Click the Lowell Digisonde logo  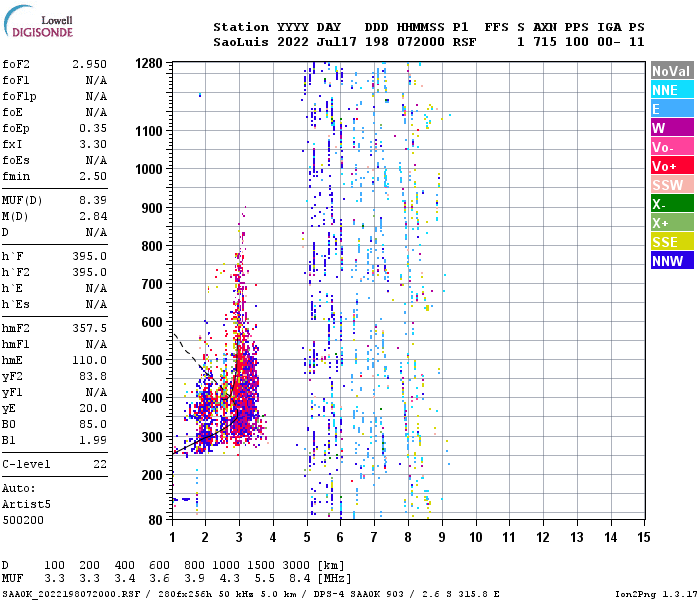pos(38,22)
